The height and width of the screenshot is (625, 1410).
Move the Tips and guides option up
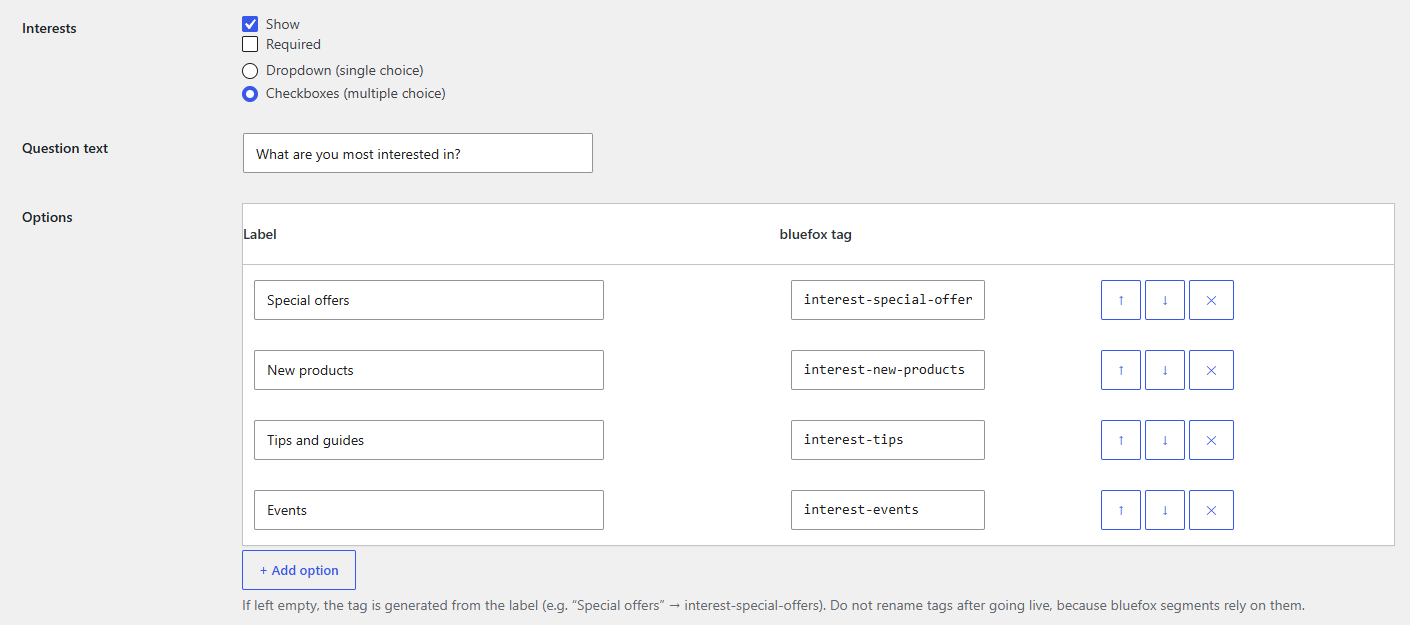(x=1121, y=440)
